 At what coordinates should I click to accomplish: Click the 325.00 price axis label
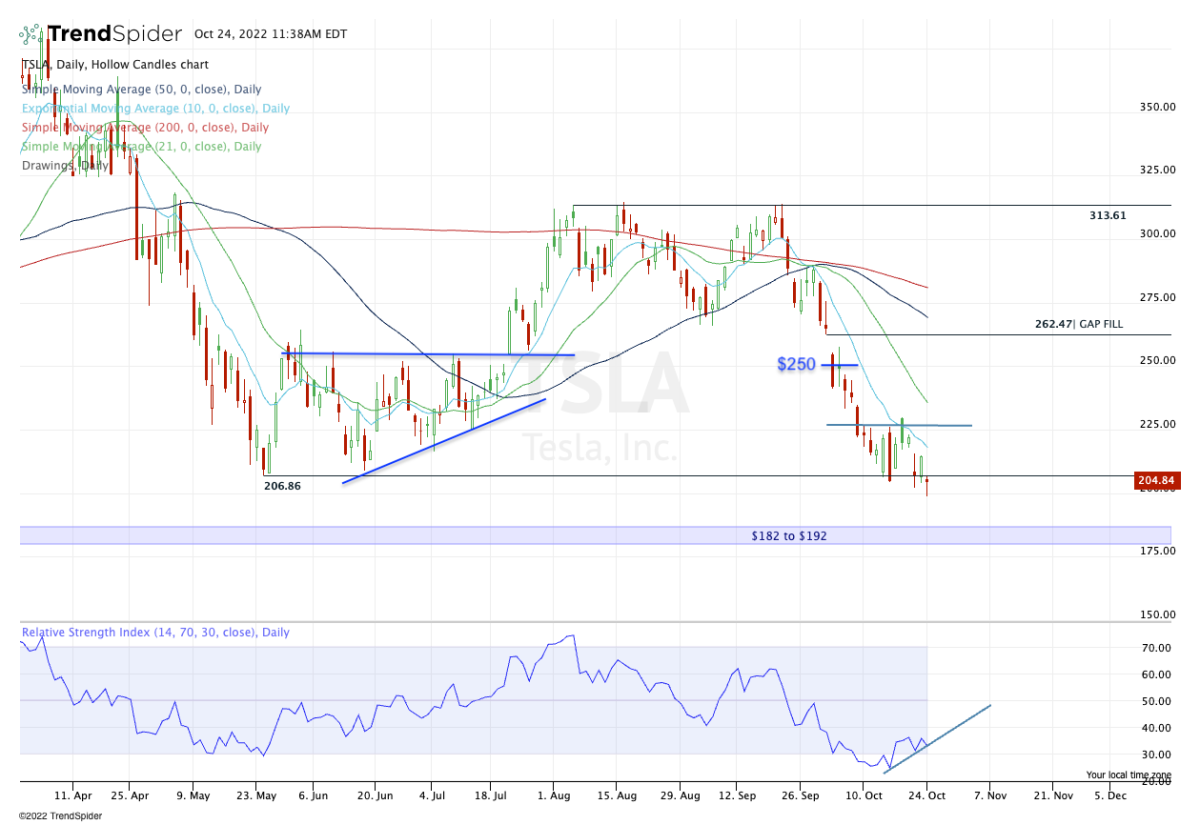1157,170
